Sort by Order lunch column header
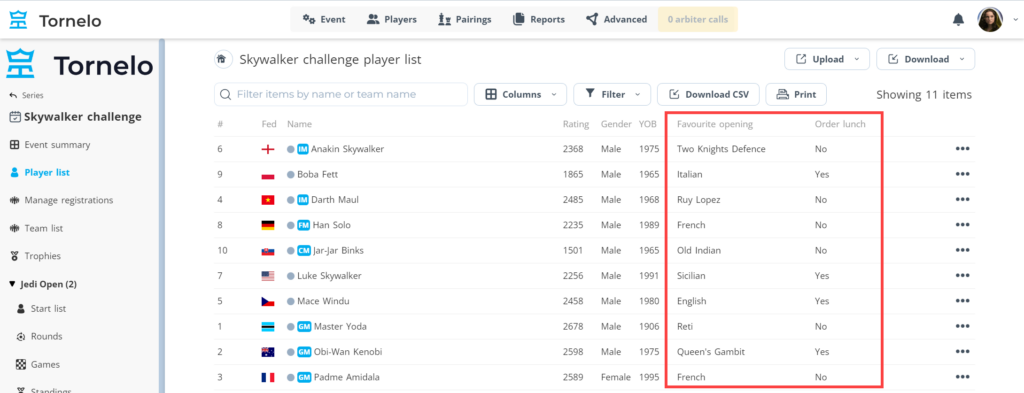Image resolution: width=1024 pixels, height=393 pixels. 840,124
